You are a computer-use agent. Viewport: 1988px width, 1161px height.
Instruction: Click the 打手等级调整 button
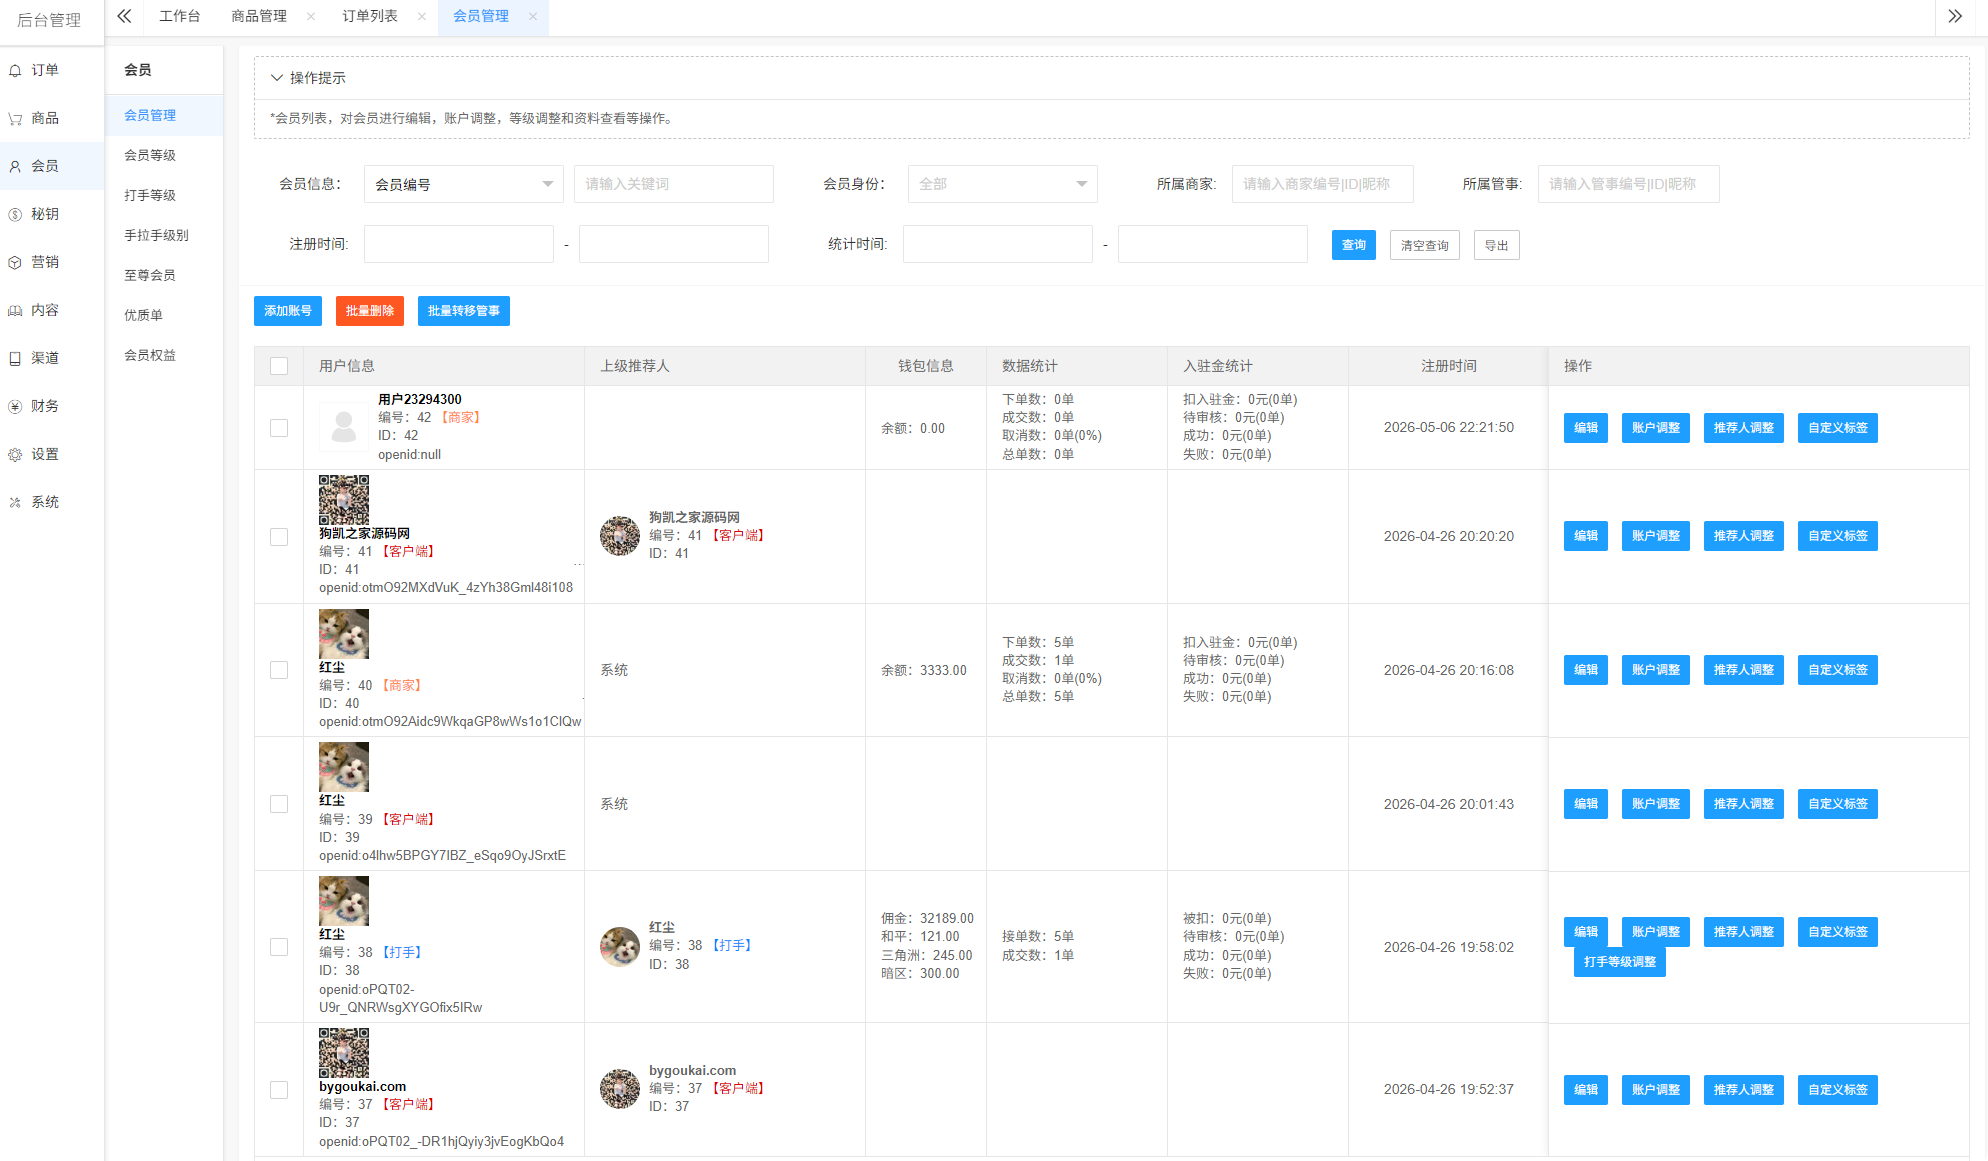[x=1620, y=962]
